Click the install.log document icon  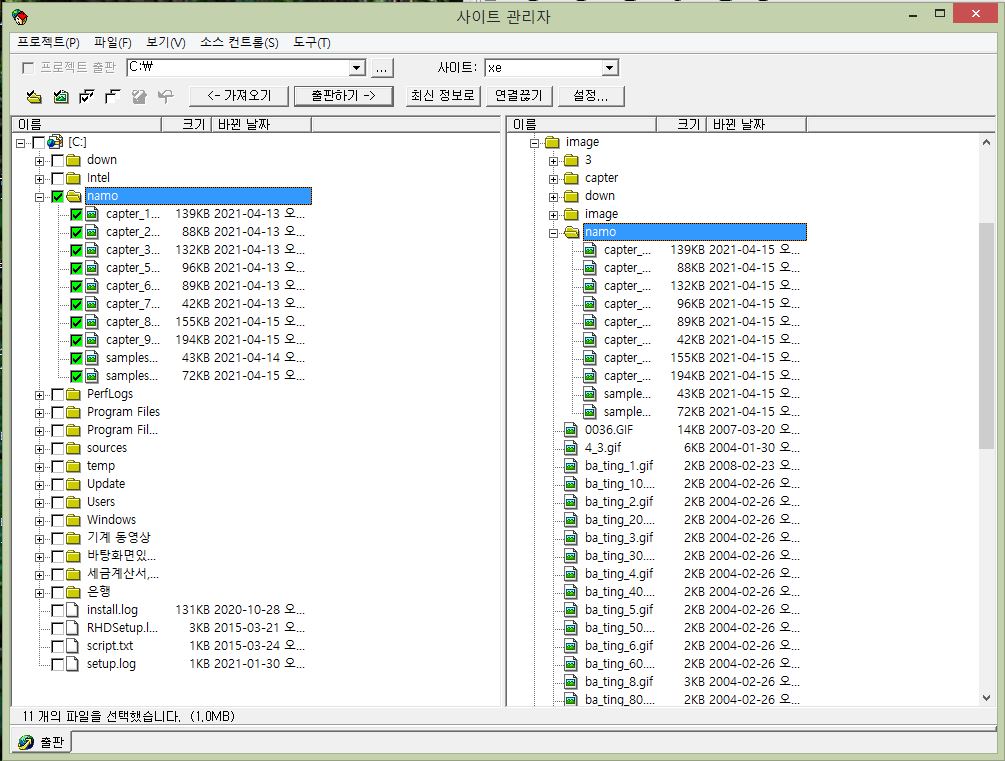73,610
